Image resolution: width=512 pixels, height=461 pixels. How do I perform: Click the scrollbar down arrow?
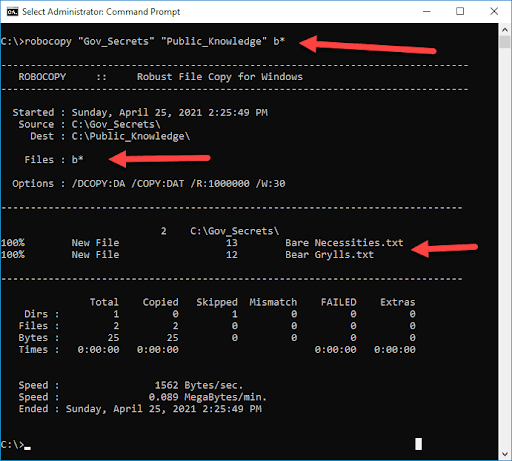(x=505, y=454)
